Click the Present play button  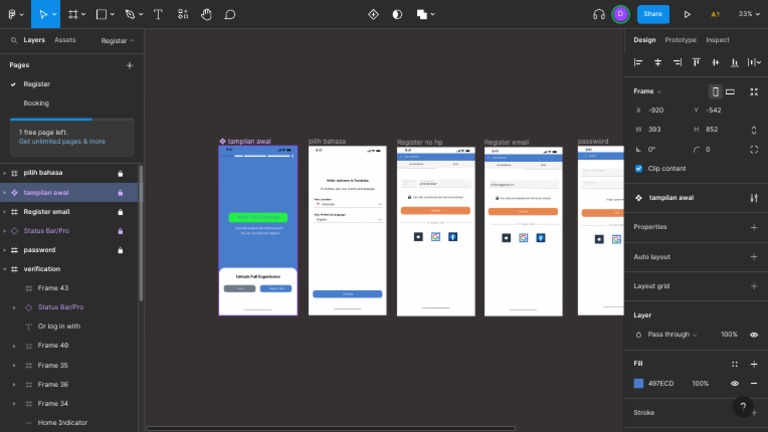click(687, 14)
